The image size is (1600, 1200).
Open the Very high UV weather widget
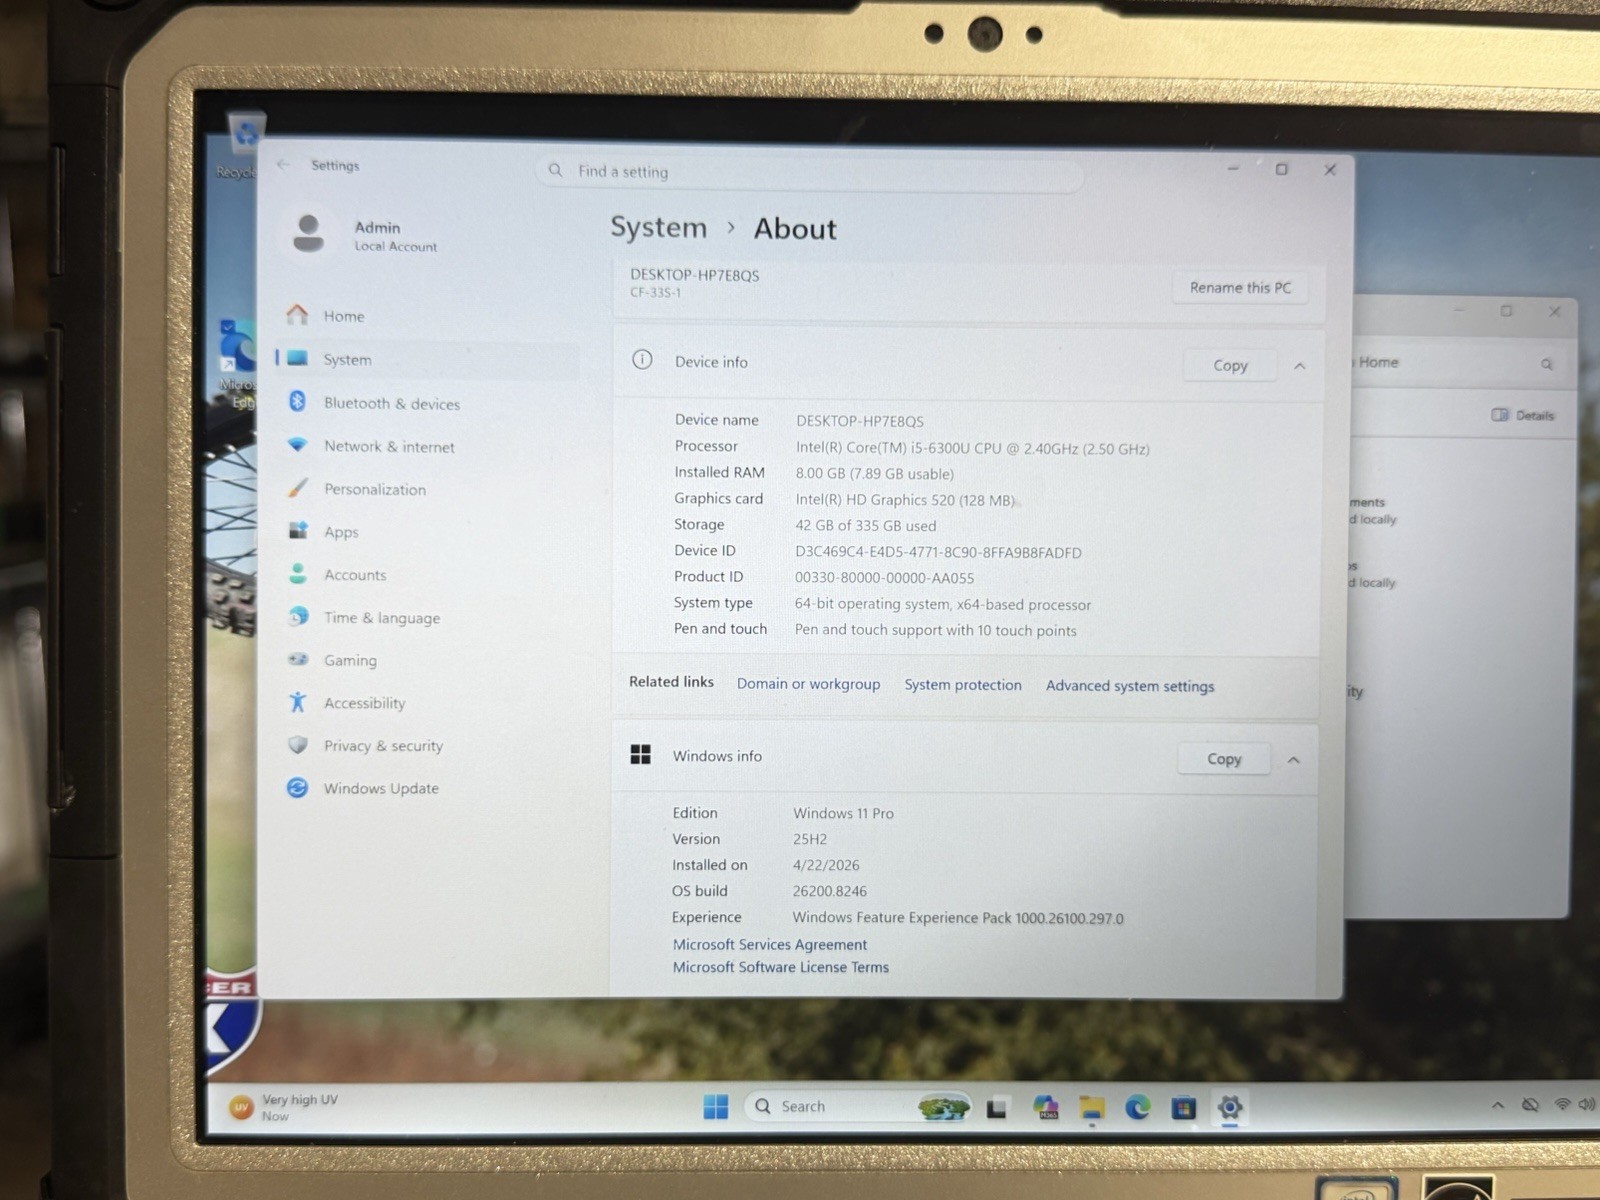pyautogui.click(x=285, y=1106)
